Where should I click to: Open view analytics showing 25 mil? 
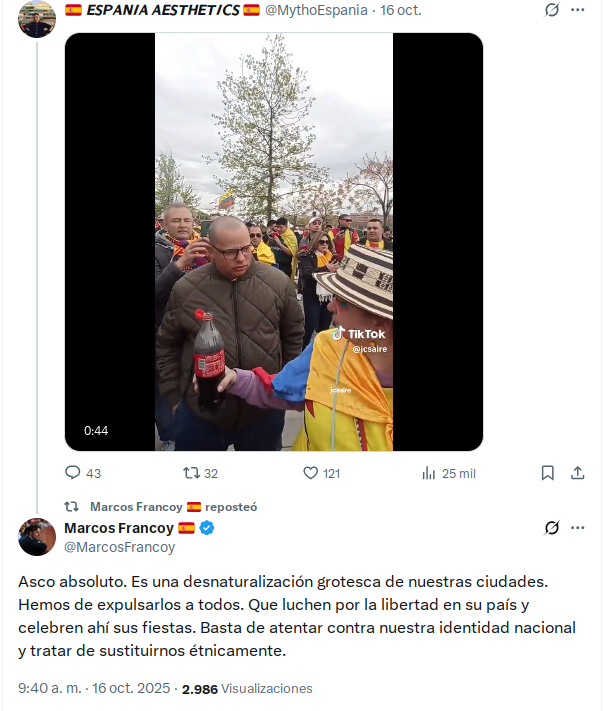429,473
